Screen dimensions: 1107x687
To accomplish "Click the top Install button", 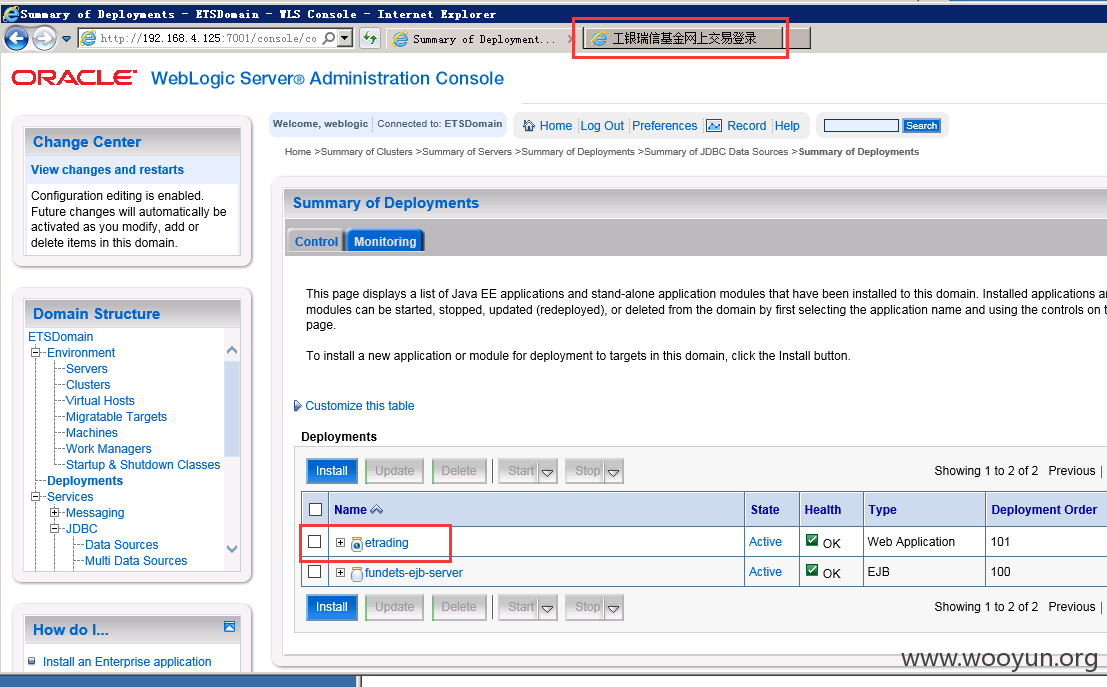I will pos(332,471).
